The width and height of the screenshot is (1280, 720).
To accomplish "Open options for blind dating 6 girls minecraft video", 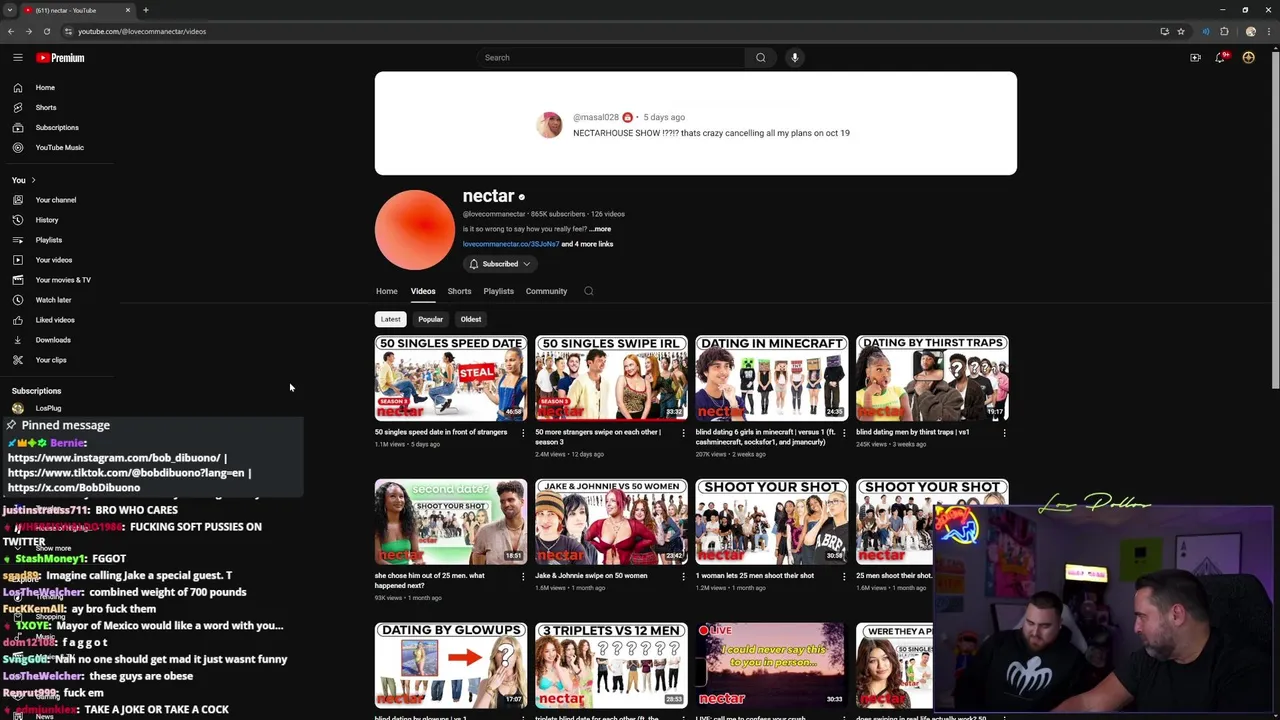I will (x=844, y=433).
